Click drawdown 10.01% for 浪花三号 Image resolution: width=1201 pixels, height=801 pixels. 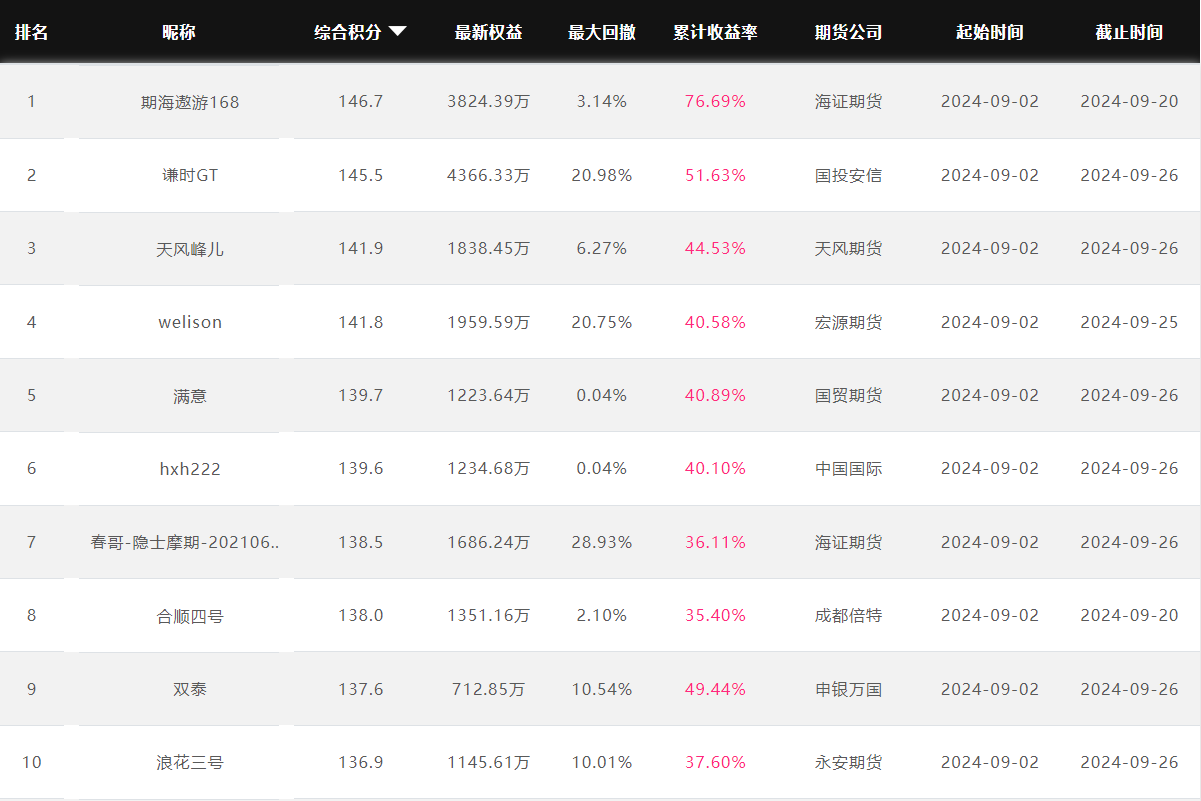click(602, 763)
